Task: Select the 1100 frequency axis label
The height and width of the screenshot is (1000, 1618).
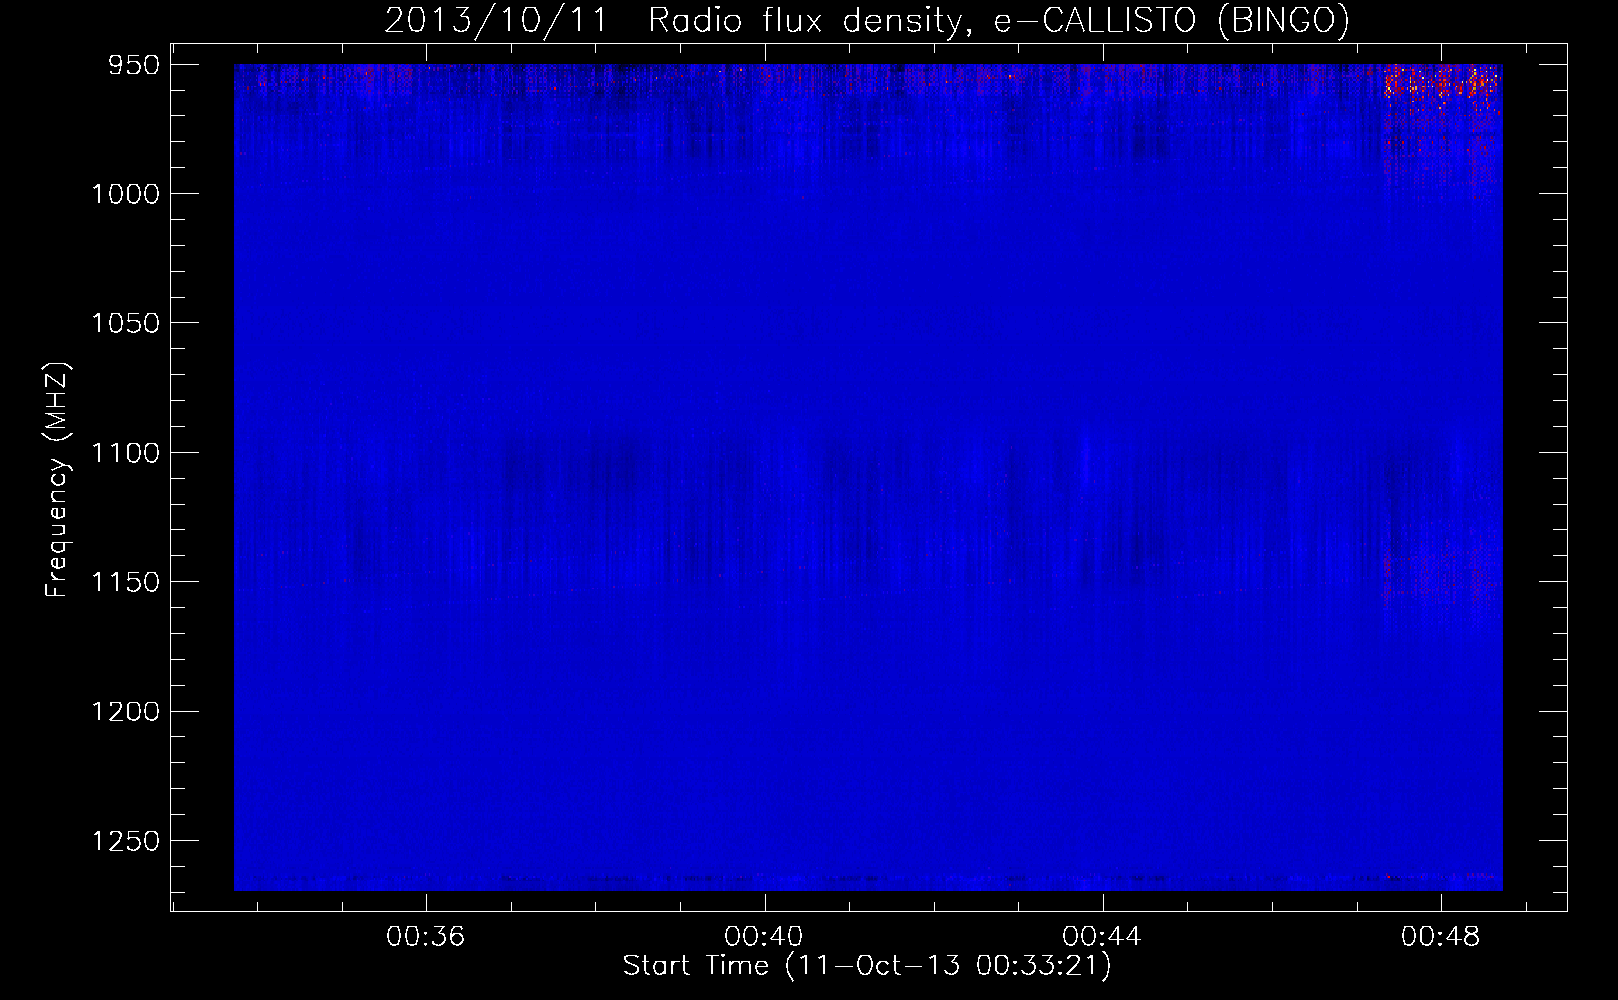Action: pos(126,453)
